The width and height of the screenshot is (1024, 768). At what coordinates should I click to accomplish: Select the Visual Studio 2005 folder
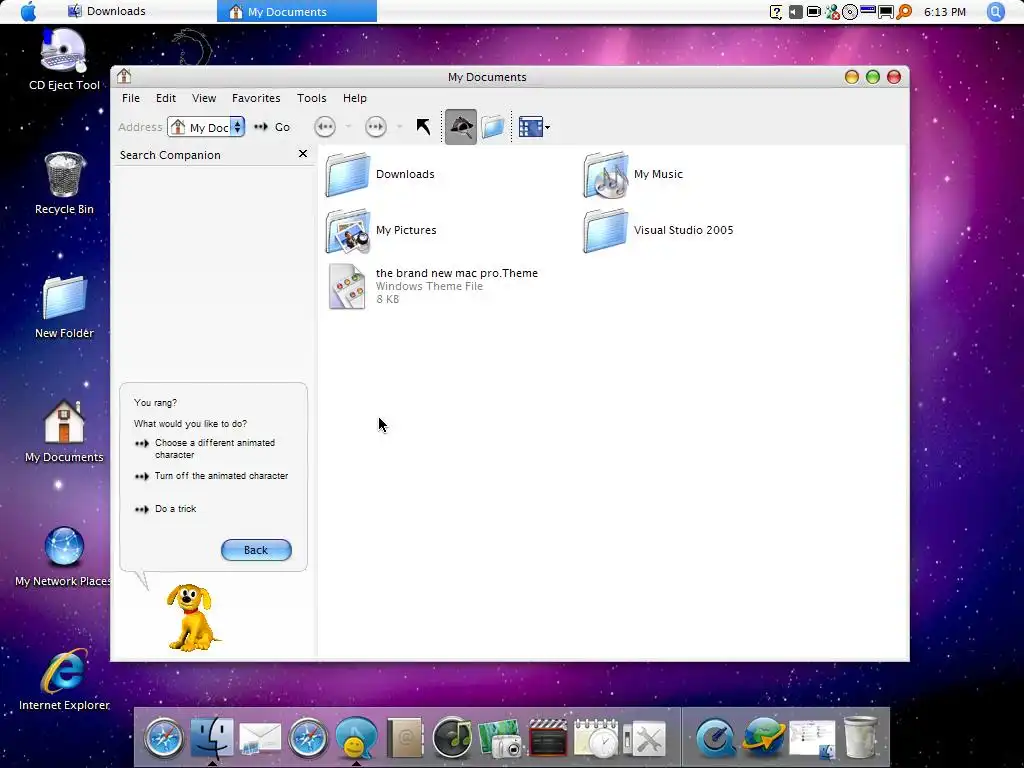[658, 231]
